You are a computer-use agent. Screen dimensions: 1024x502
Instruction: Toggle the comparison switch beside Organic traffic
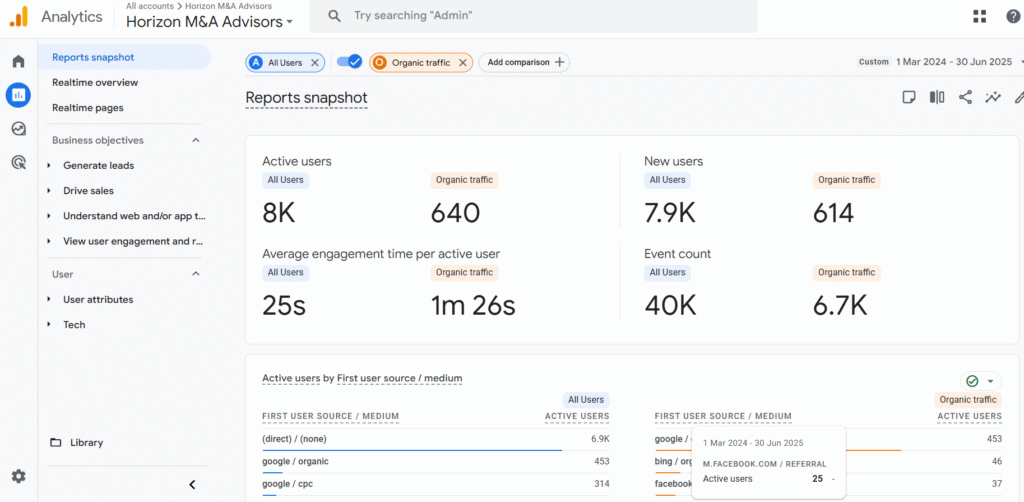[349, 62]
